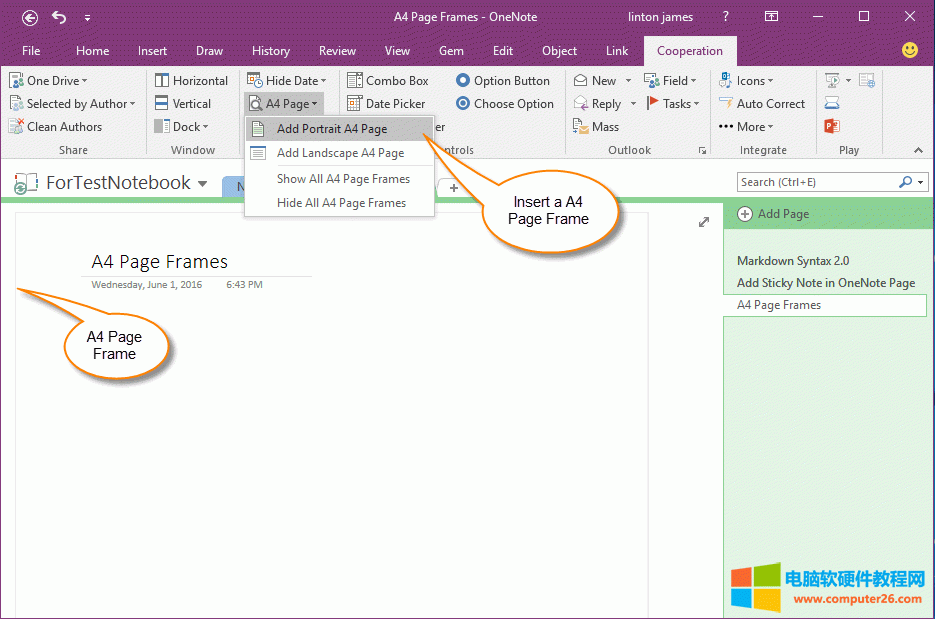The image size is (935, 619).
Task: Click the hourglass icon in the Play group
Action: click(832, 103)
